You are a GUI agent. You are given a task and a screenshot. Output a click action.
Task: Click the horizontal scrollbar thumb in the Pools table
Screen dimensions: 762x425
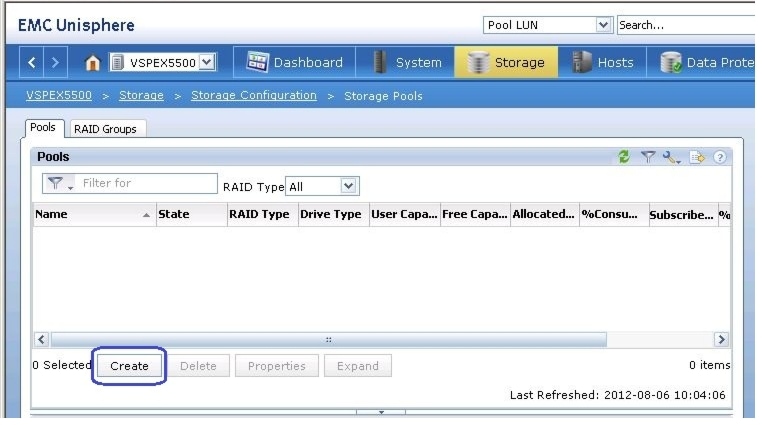(329, 340)
